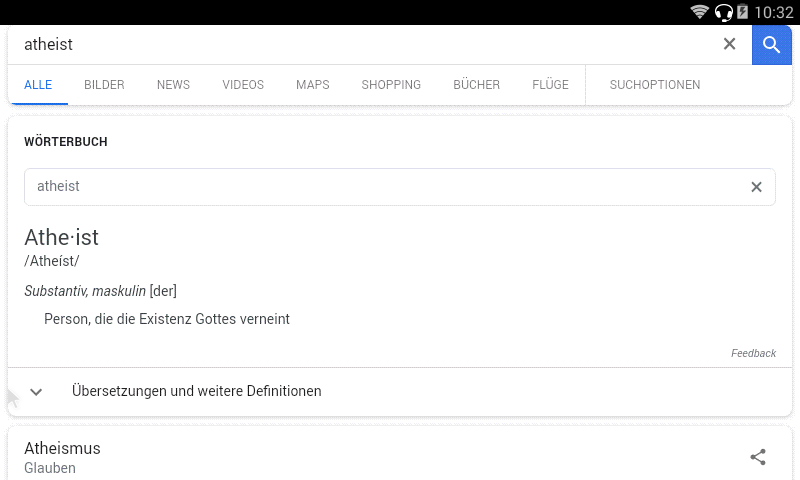This screenshot has height=480, width=800.
Task: Clear the dictionary search field
Action: [x=756, y=187]
